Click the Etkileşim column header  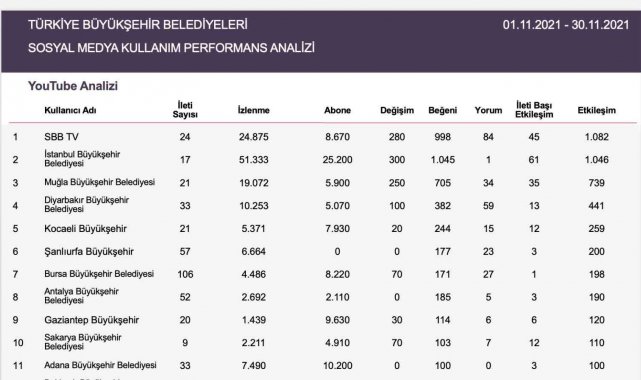(x=596, y=110)
